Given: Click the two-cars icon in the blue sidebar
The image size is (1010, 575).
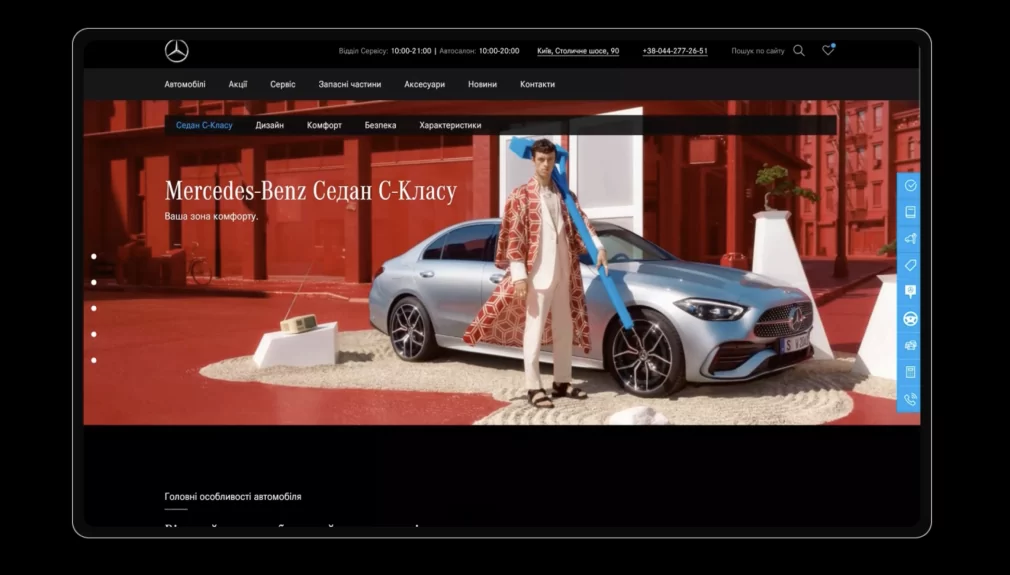Looking at the screenshot, I should [910, 345].
